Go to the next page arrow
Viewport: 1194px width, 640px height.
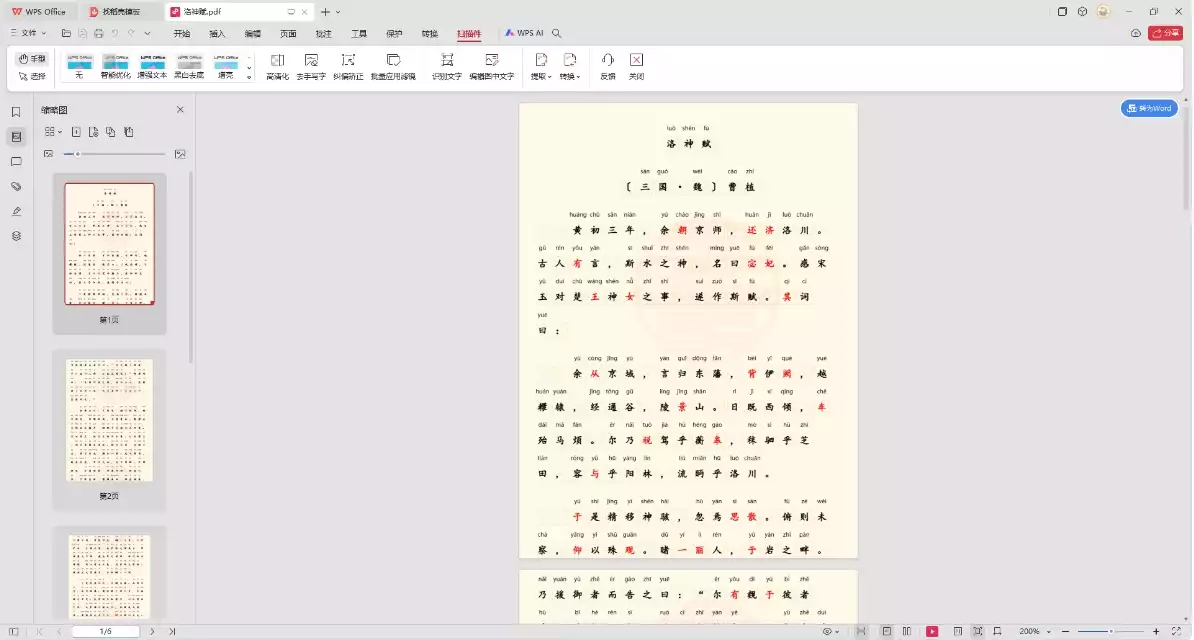coord(152,631)
